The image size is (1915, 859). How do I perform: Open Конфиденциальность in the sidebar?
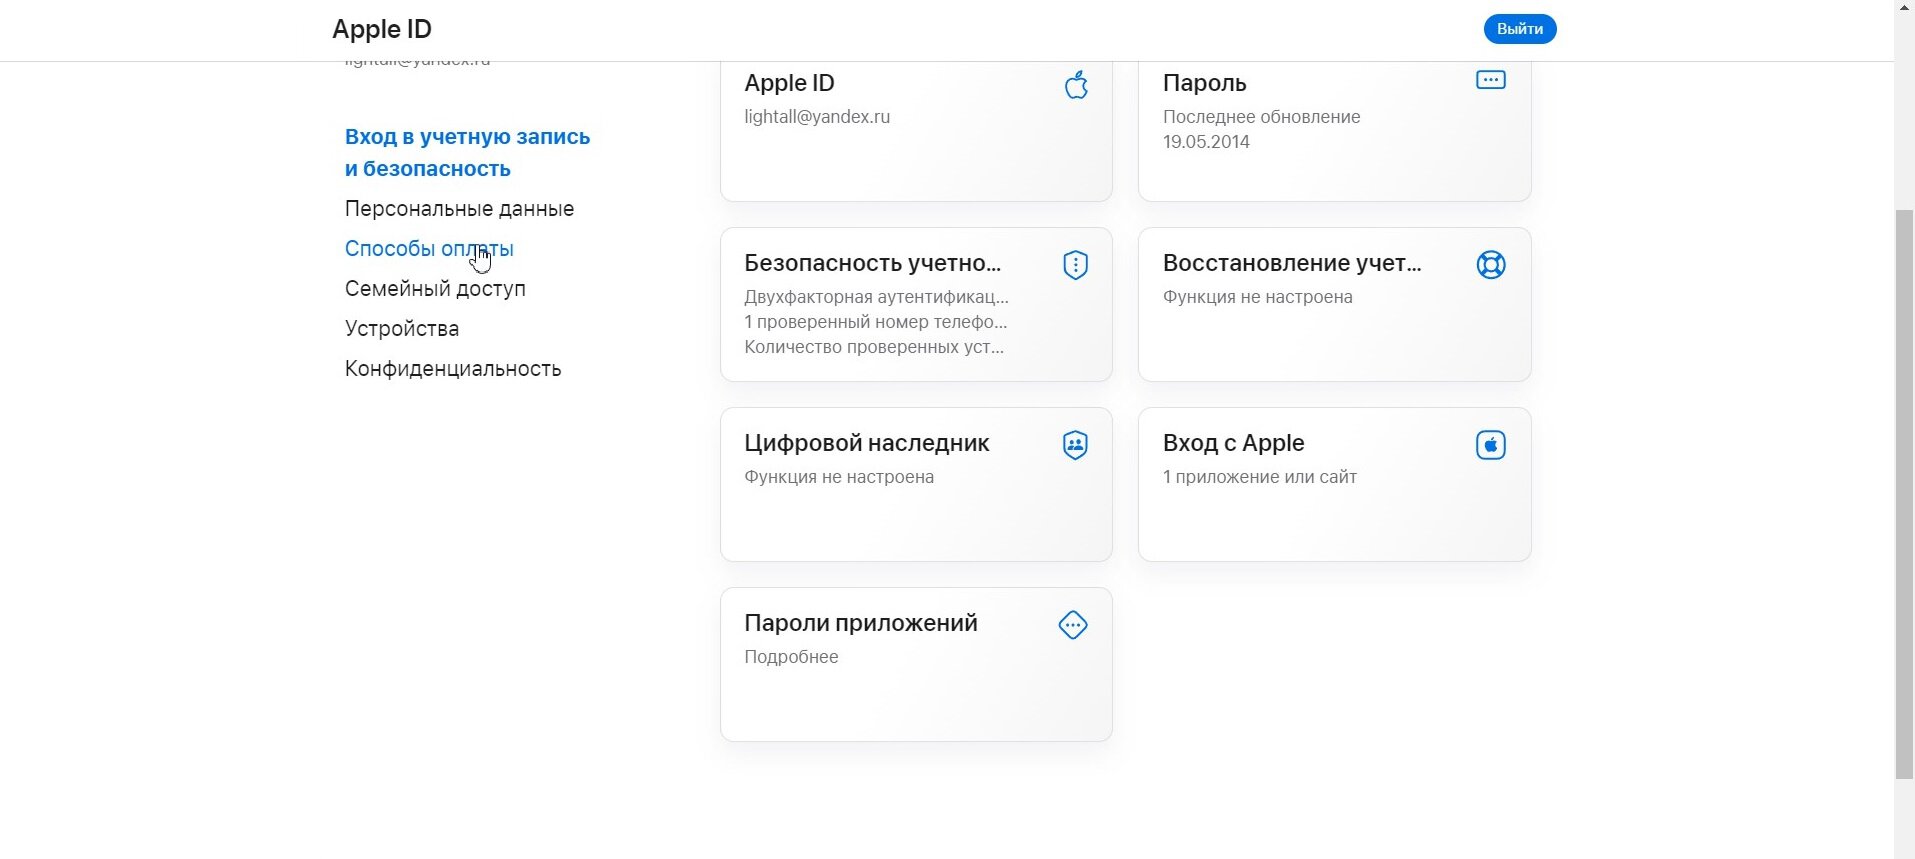(453, 369)
